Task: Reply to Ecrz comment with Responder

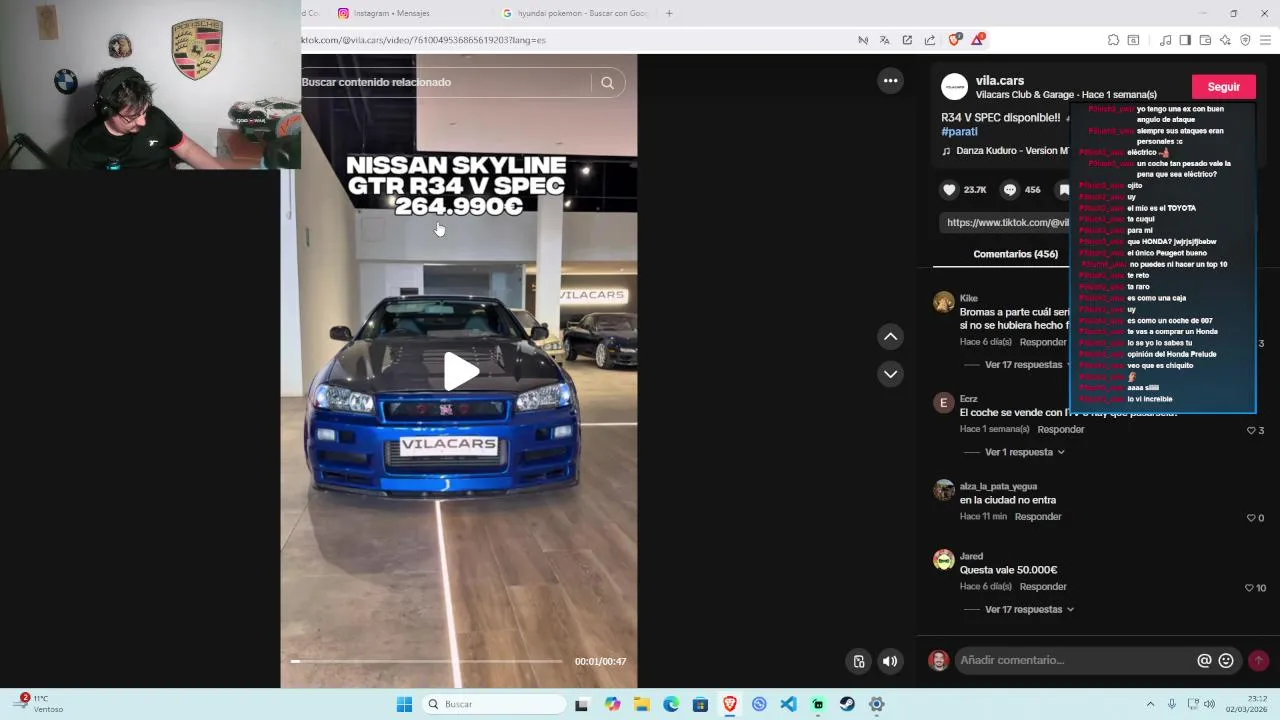Action: (1060, 429)
